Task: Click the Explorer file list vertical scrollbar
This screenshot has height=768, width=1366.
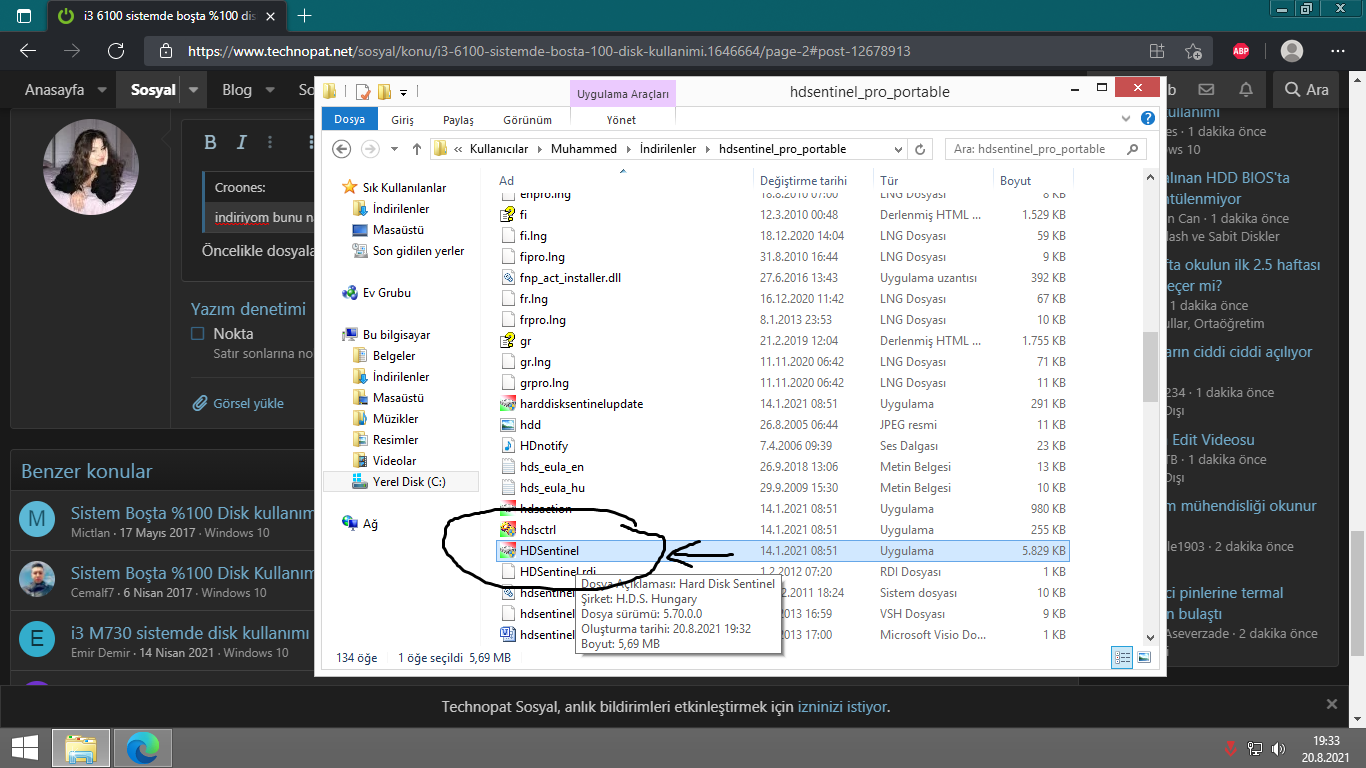Action: tap(1150, 368)
